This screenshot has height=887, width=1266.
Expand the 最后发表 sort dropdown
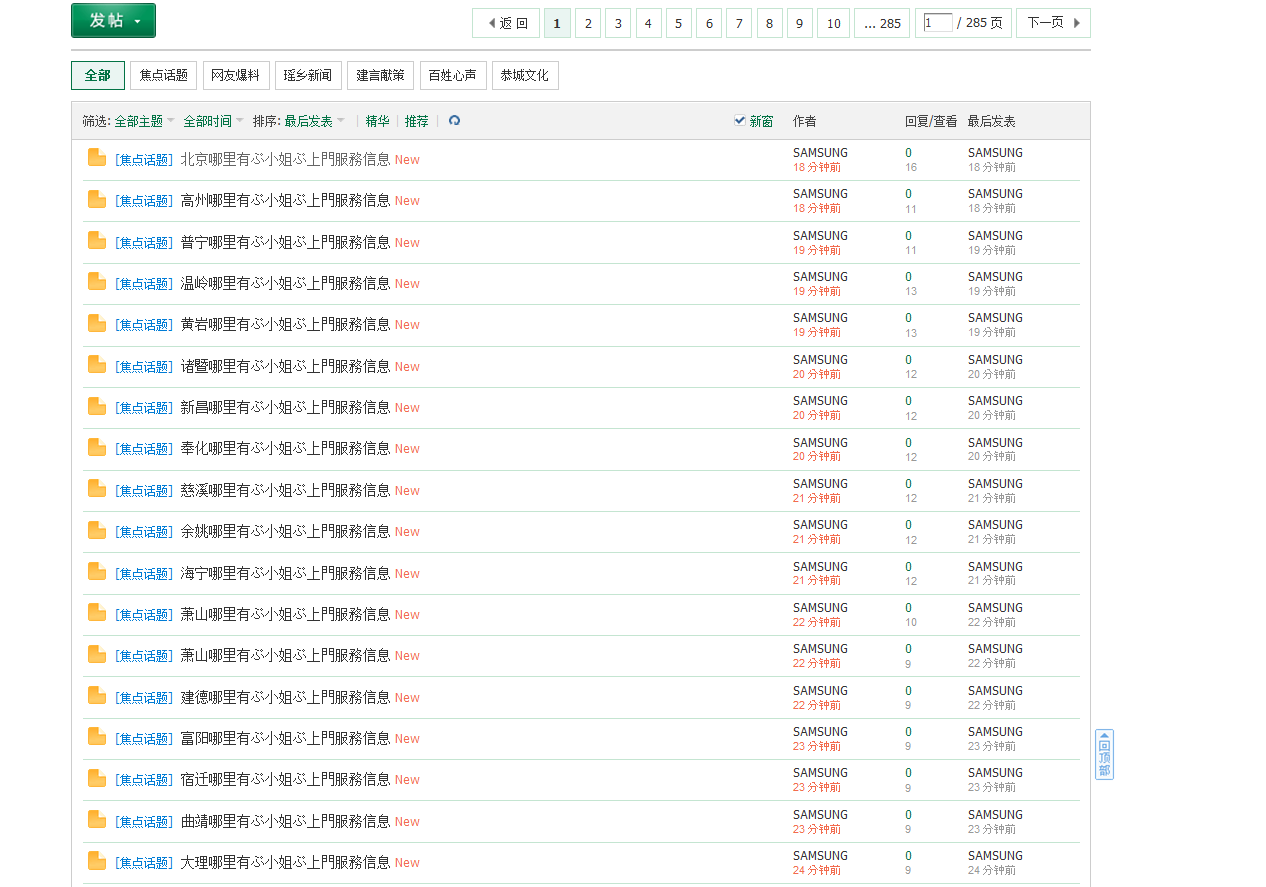click(314, 121)
